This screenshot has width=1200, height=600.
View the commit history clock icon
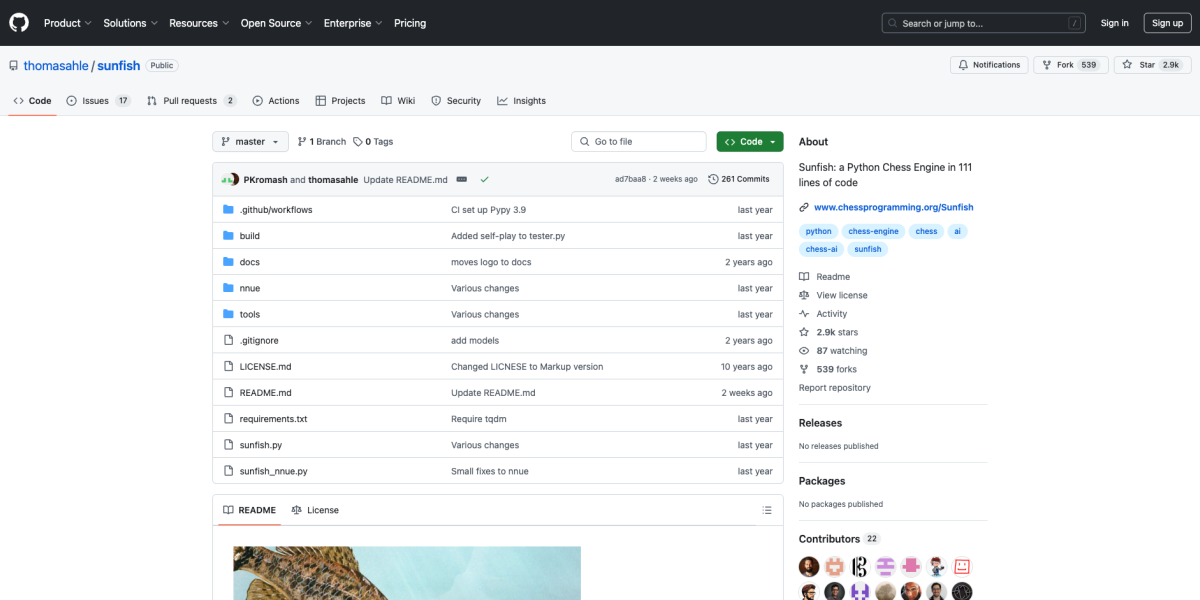tap(713, 179)
